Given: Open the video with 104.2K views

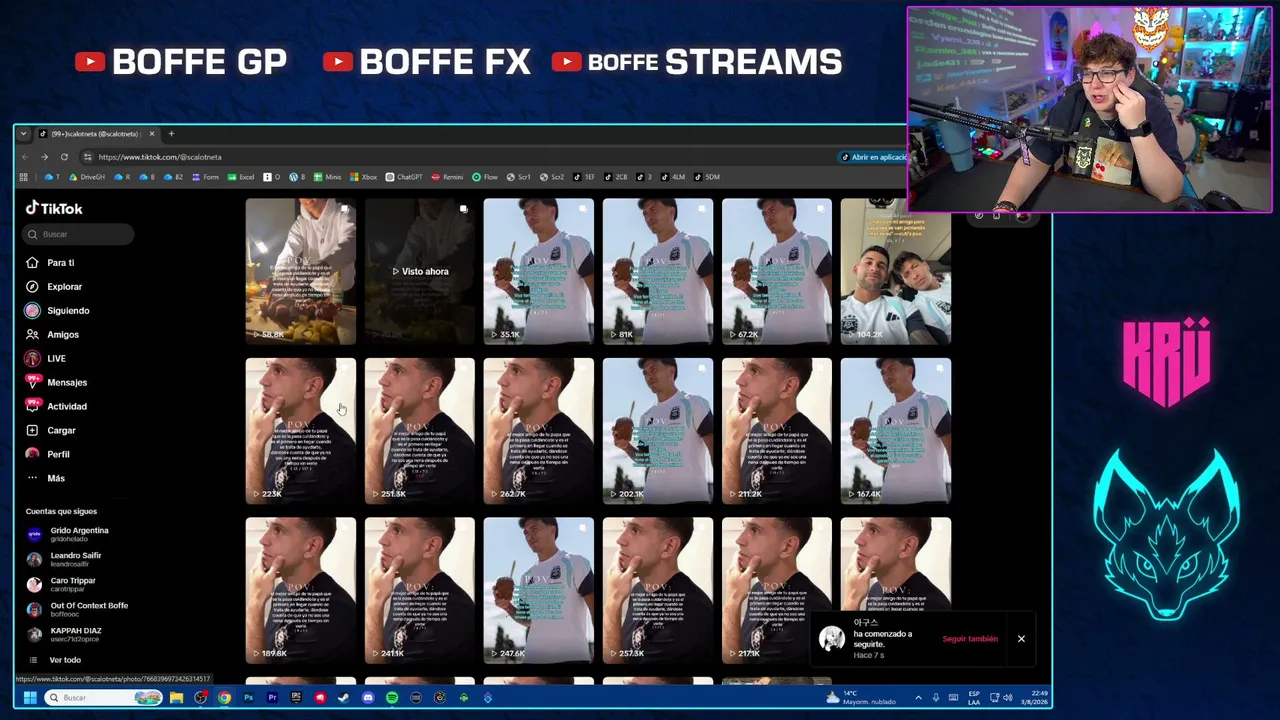Looking at the screenshot, I should coord(896,271).
